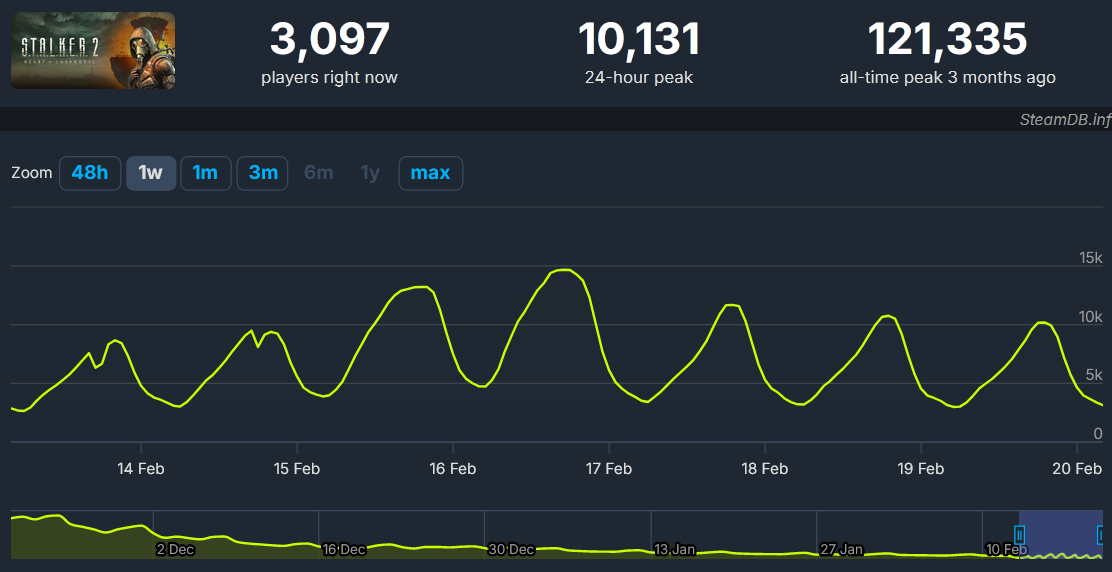Viewport: 1112px width, 572px height.
Task: Click the 15 Feb axis label
Action: (296, 469)
